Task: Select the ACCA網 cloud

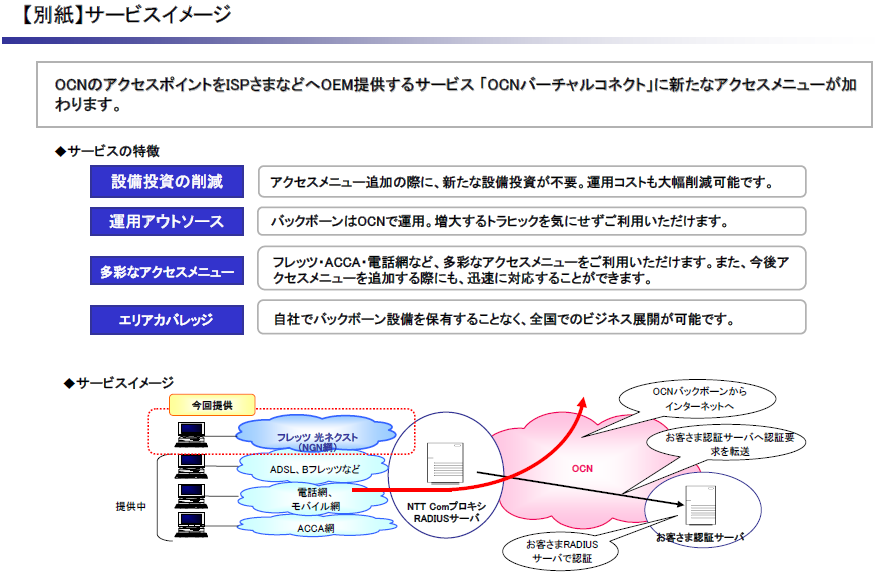Action: (x=316, y=527)
